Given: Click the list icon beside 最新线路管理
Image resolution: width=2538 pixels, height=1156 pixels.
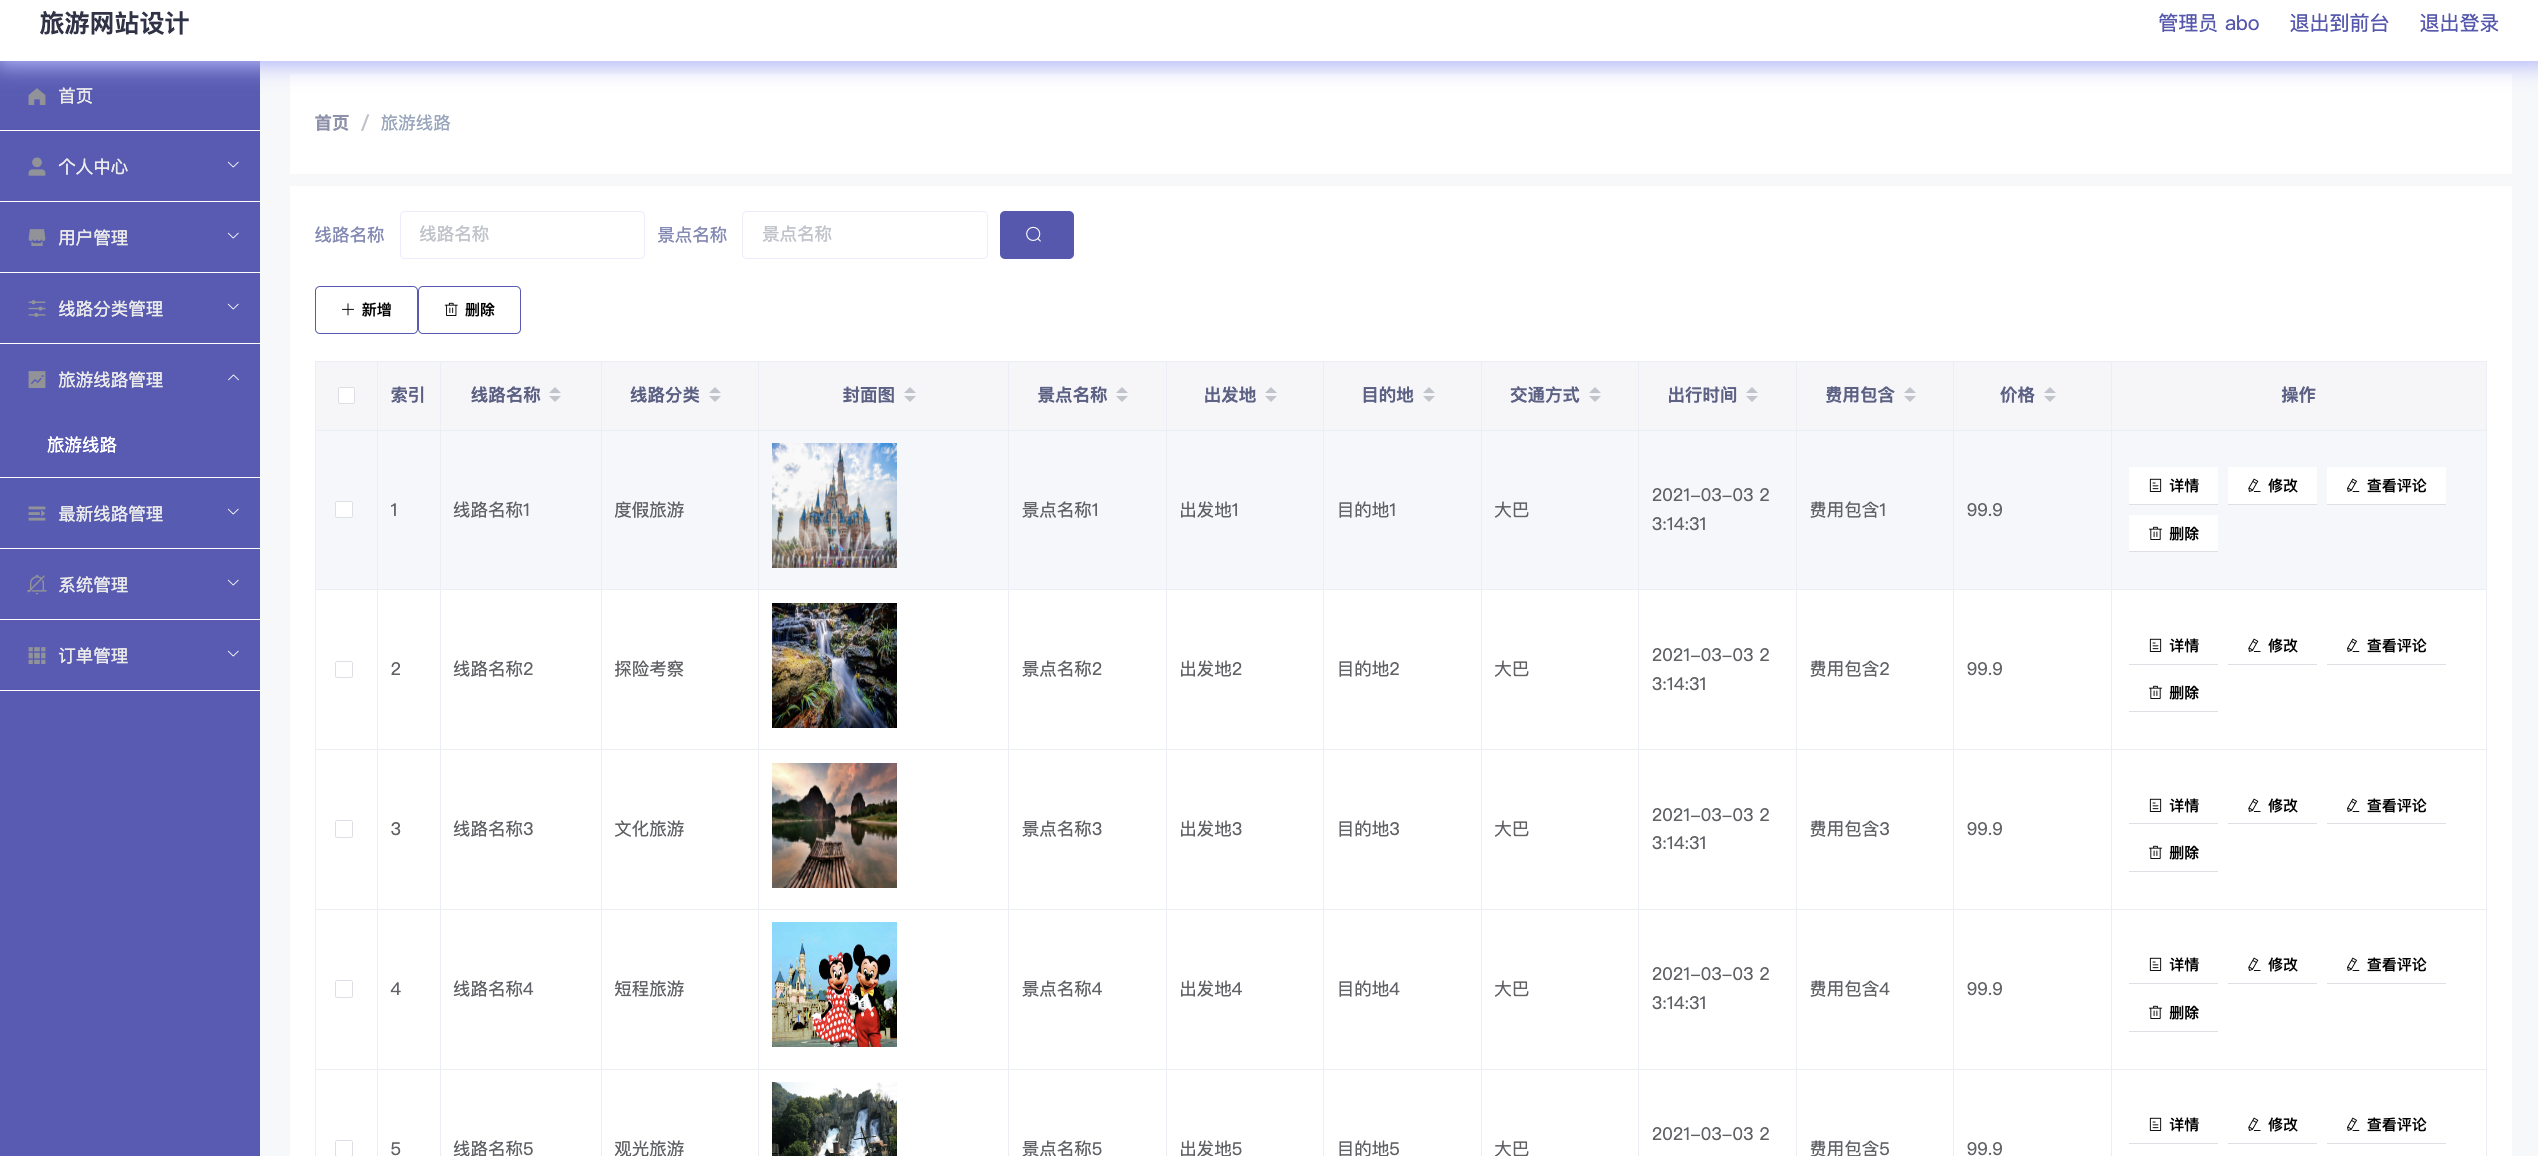Looking at the screenshot, I should tap(37, 514).
